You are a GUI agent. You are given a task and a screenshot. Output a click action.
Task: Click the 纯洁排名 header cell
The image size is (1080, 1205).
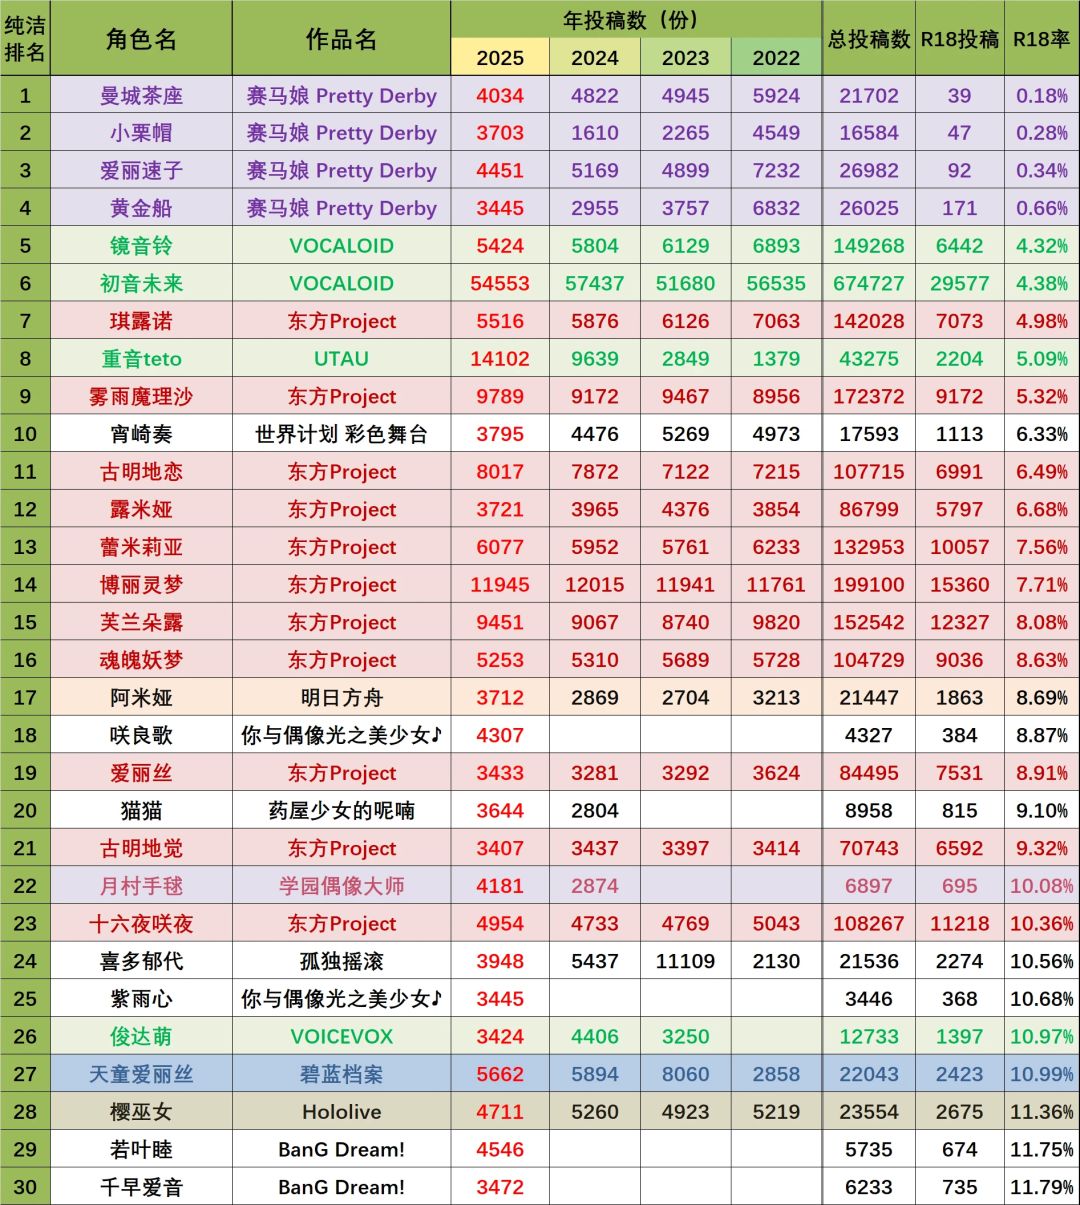25,38
